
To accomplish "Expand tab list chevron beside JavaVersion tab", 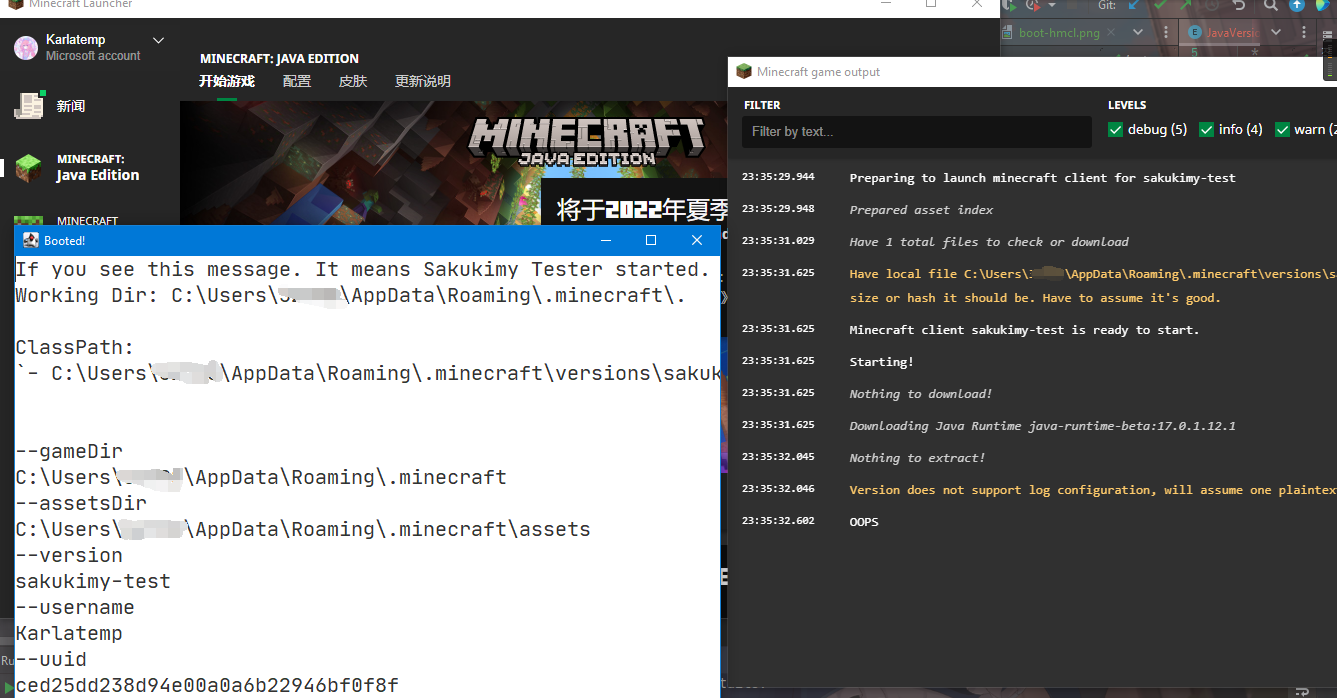I will pos(1277,33).
